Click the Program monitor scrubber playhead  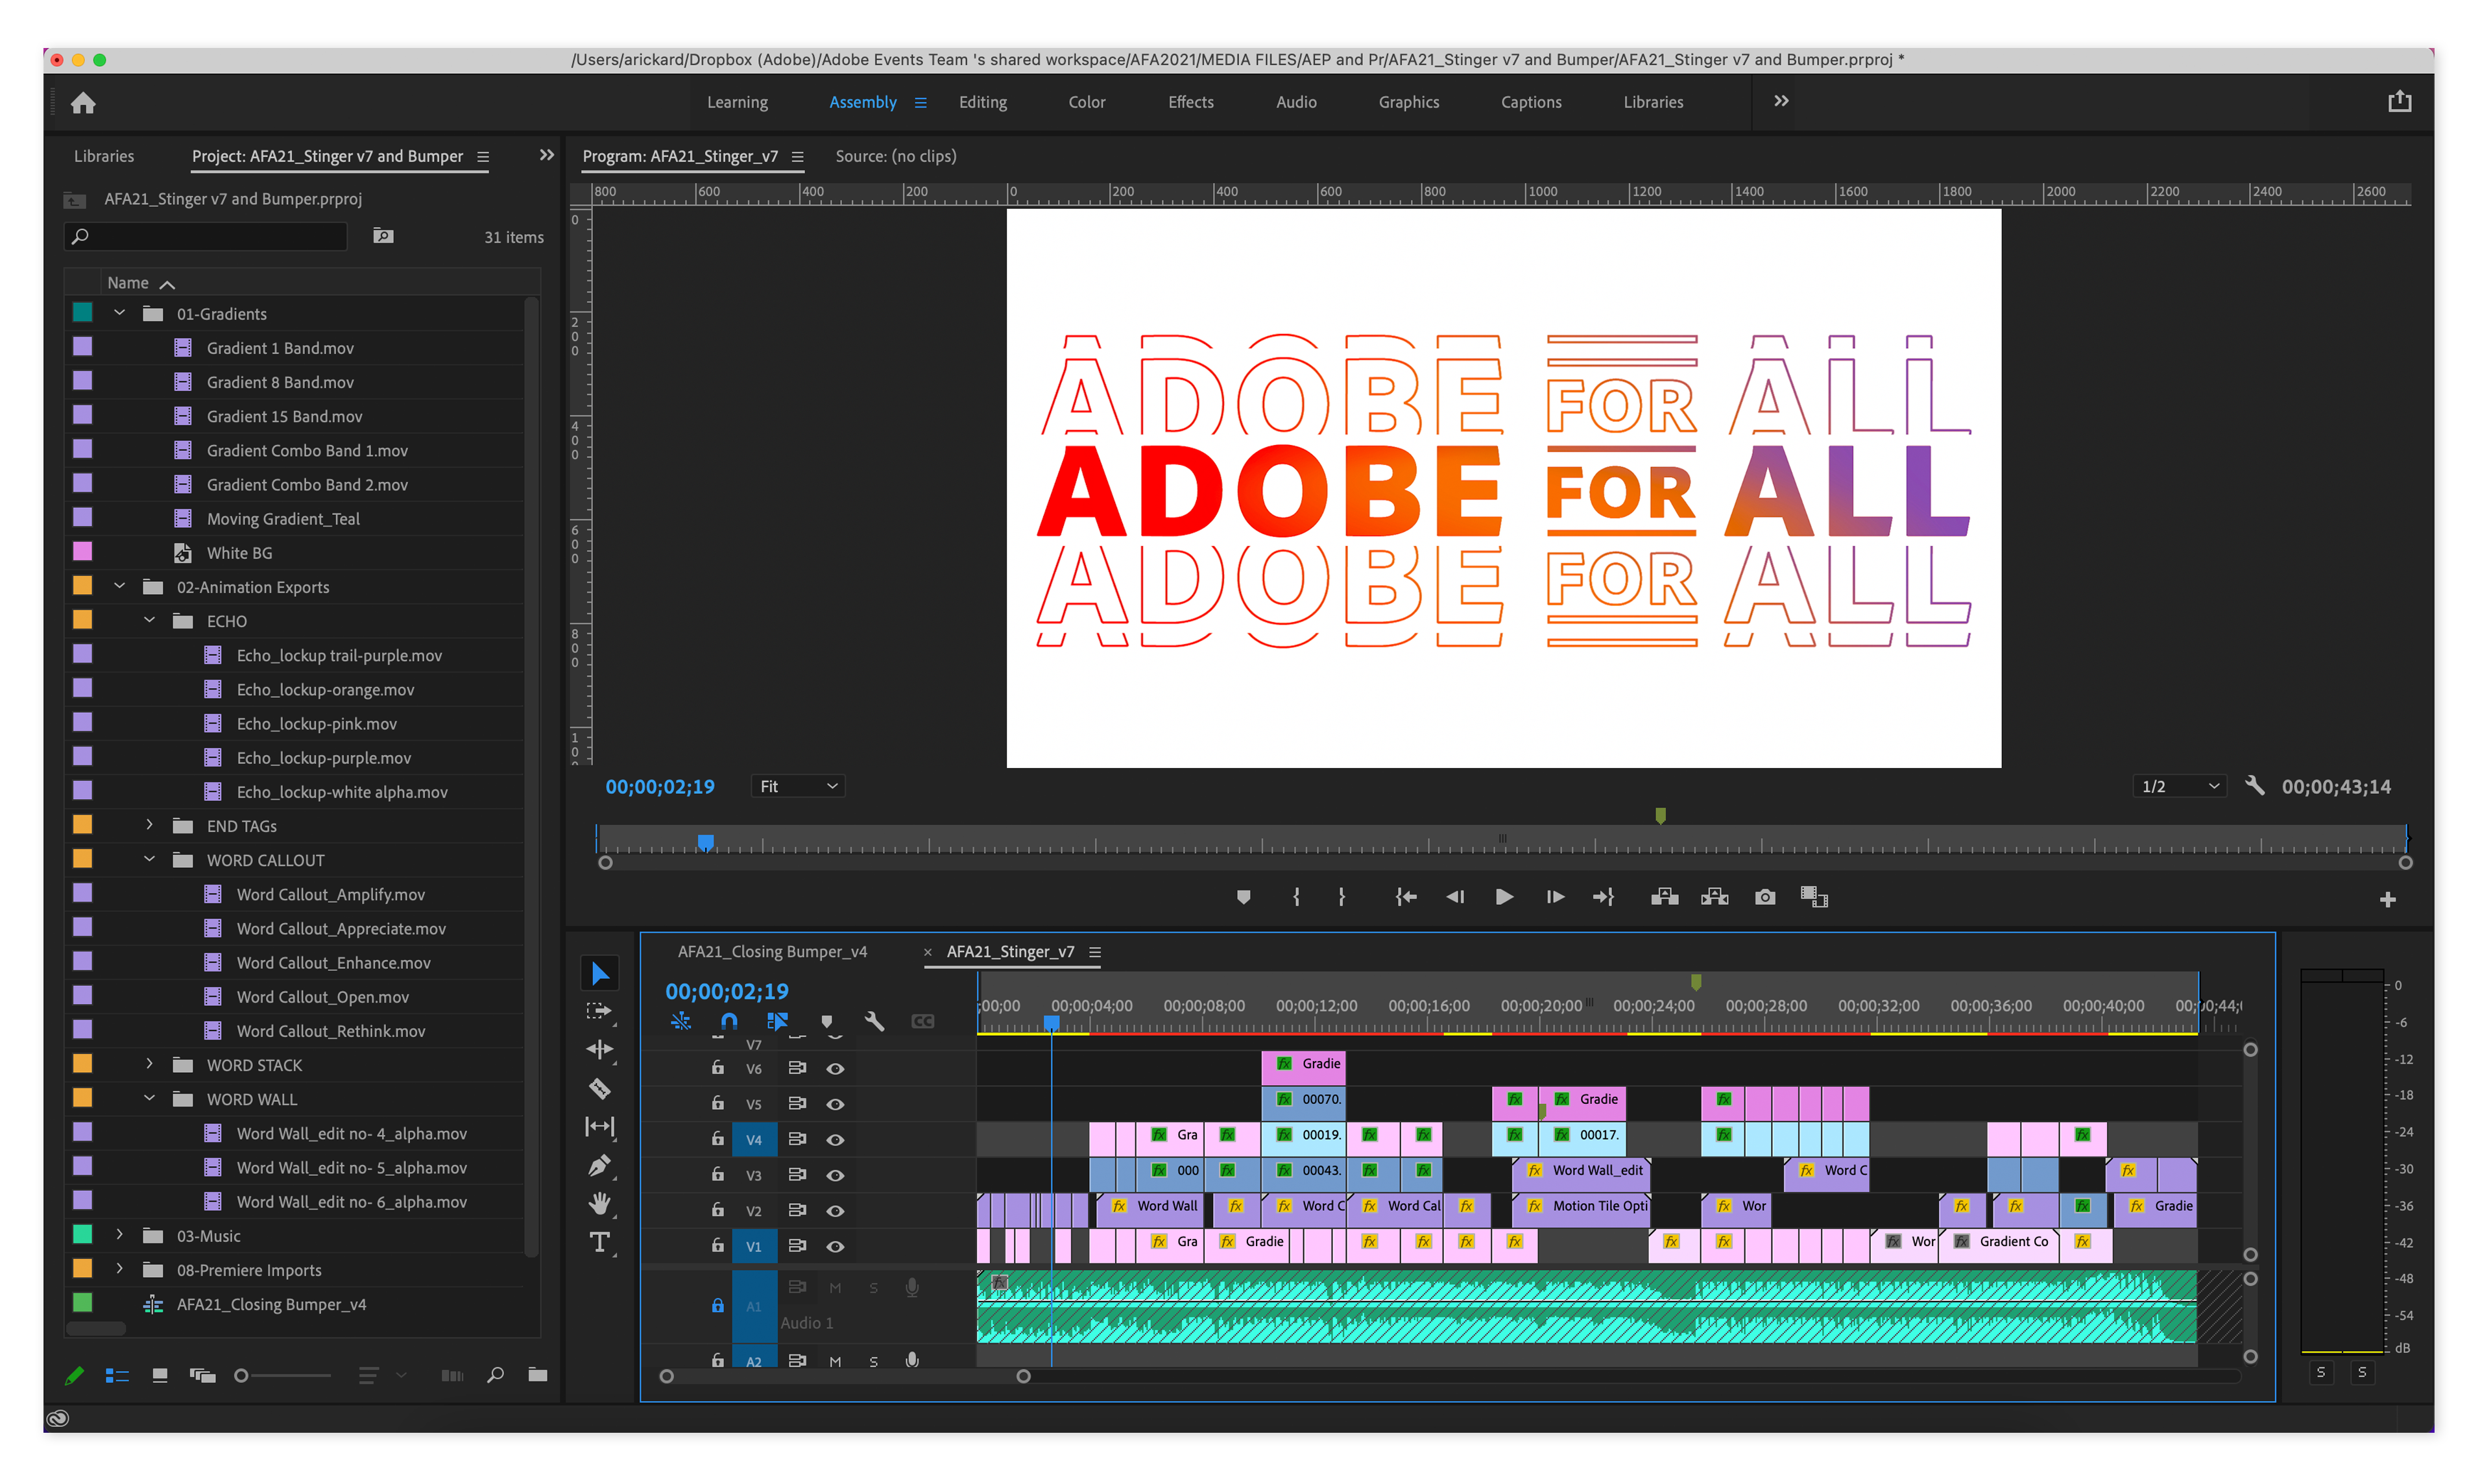tap(705, 842)
